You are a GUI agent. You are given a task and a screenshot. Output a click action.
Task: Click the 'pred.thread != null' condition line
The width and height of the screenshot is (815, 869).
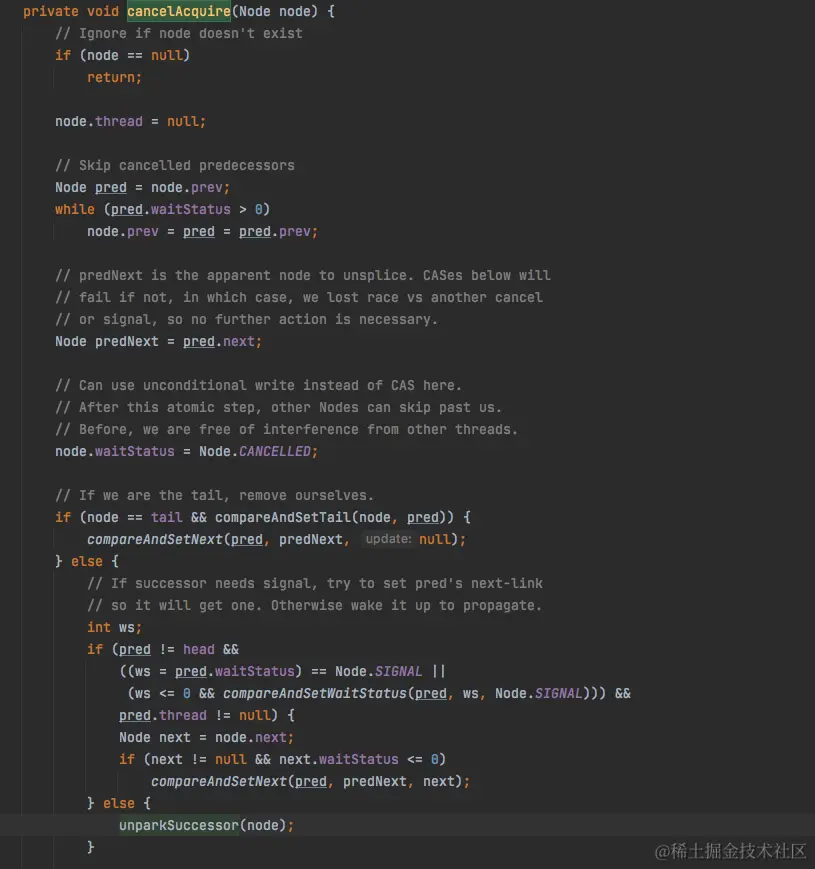tap(207, 715)
